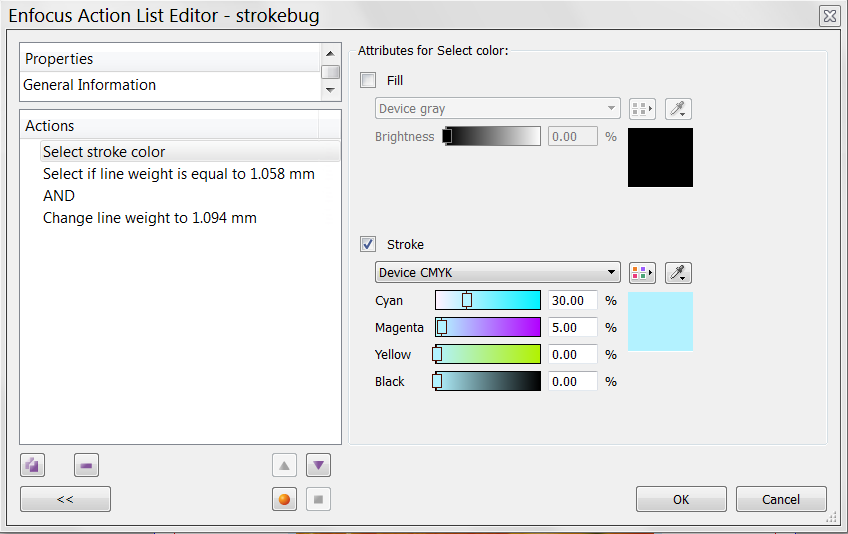Pick Fill color with the eyedropper
The image size is (848, 534).
coord(678,109)
